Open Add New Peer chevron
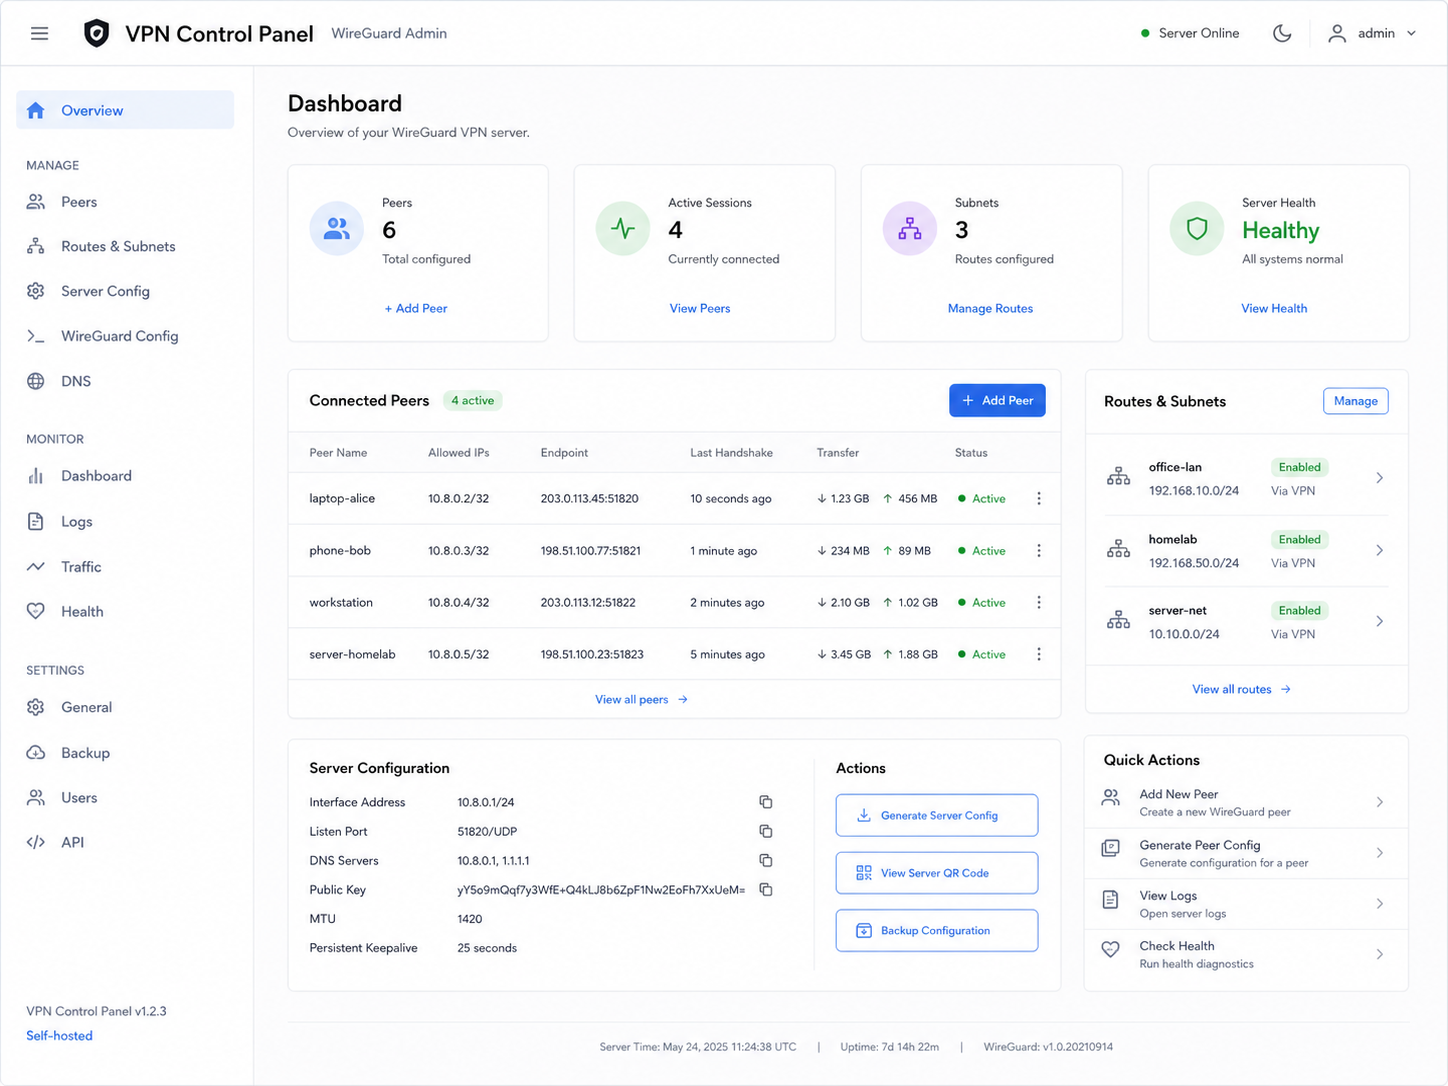Image resolution: width=1448 pixels, height=1086 pixels. (1380, 802)
